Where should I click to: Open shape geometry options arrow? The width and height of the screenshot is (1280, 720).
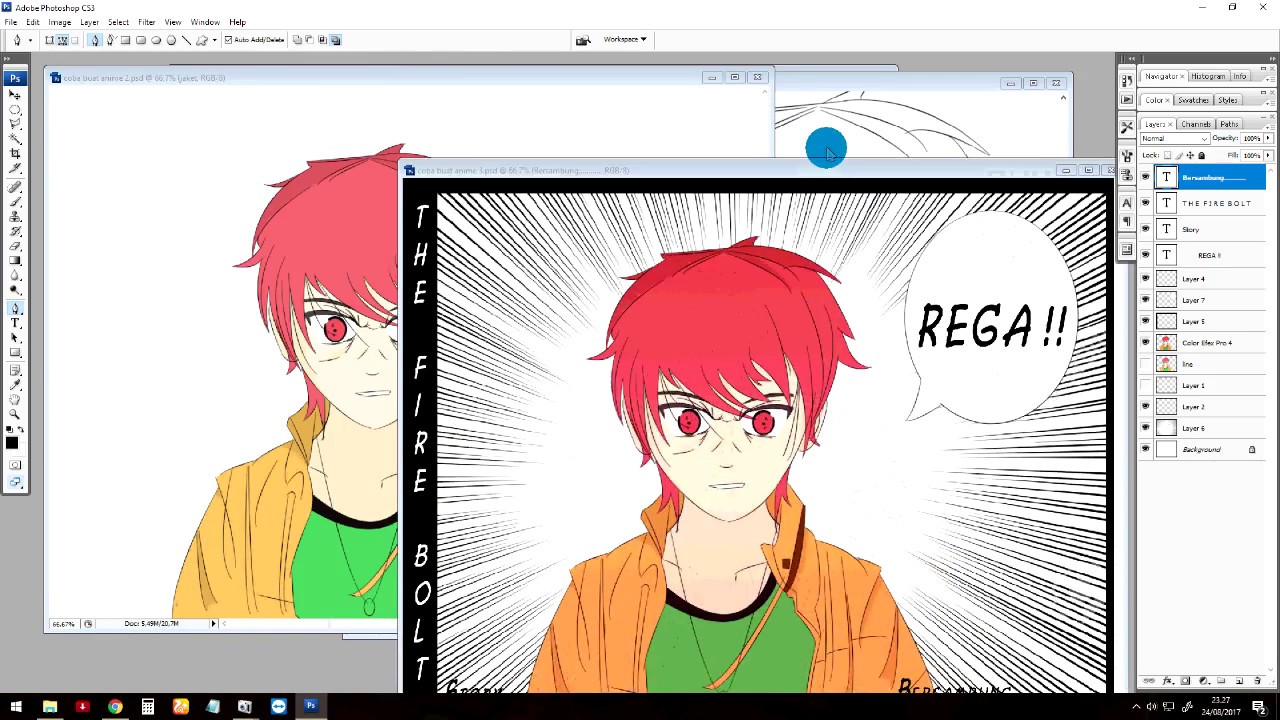[x=214, y=40]
